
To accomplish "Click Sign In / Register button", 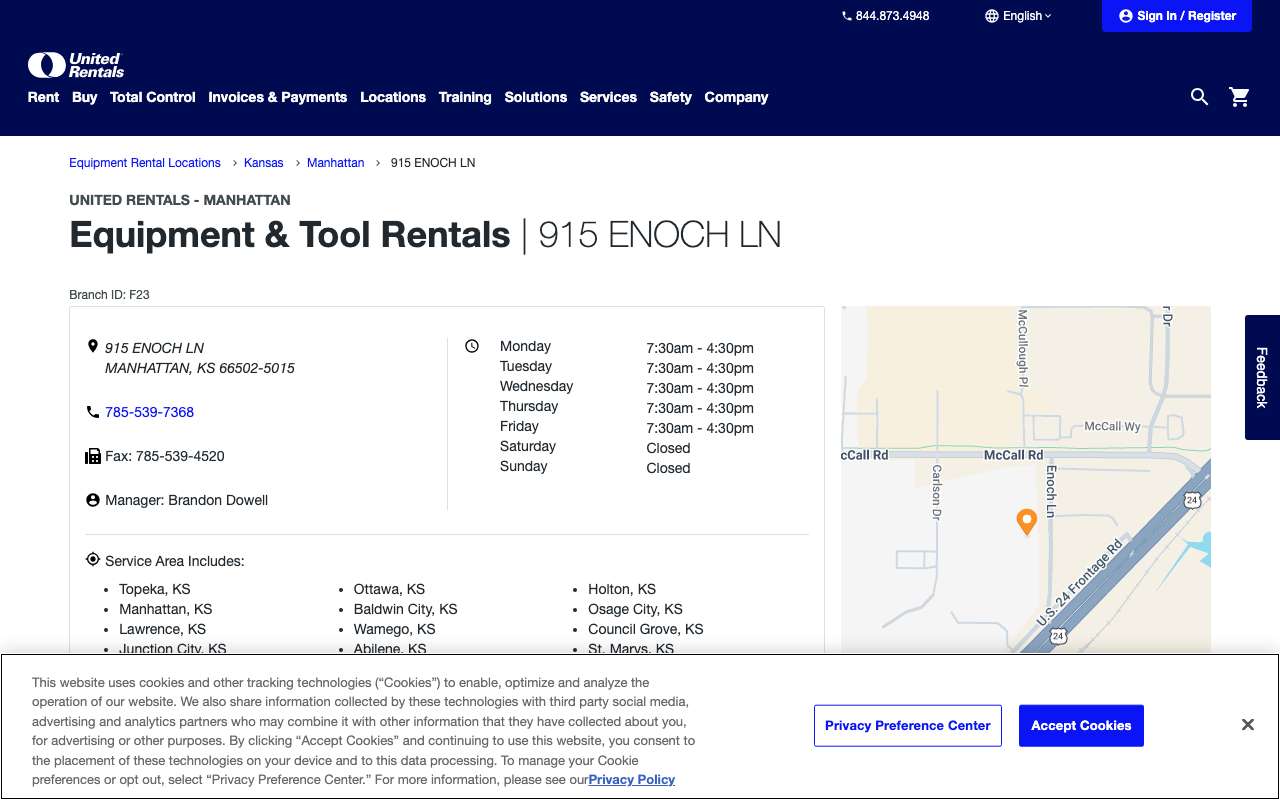I will tap(1177, 16).
